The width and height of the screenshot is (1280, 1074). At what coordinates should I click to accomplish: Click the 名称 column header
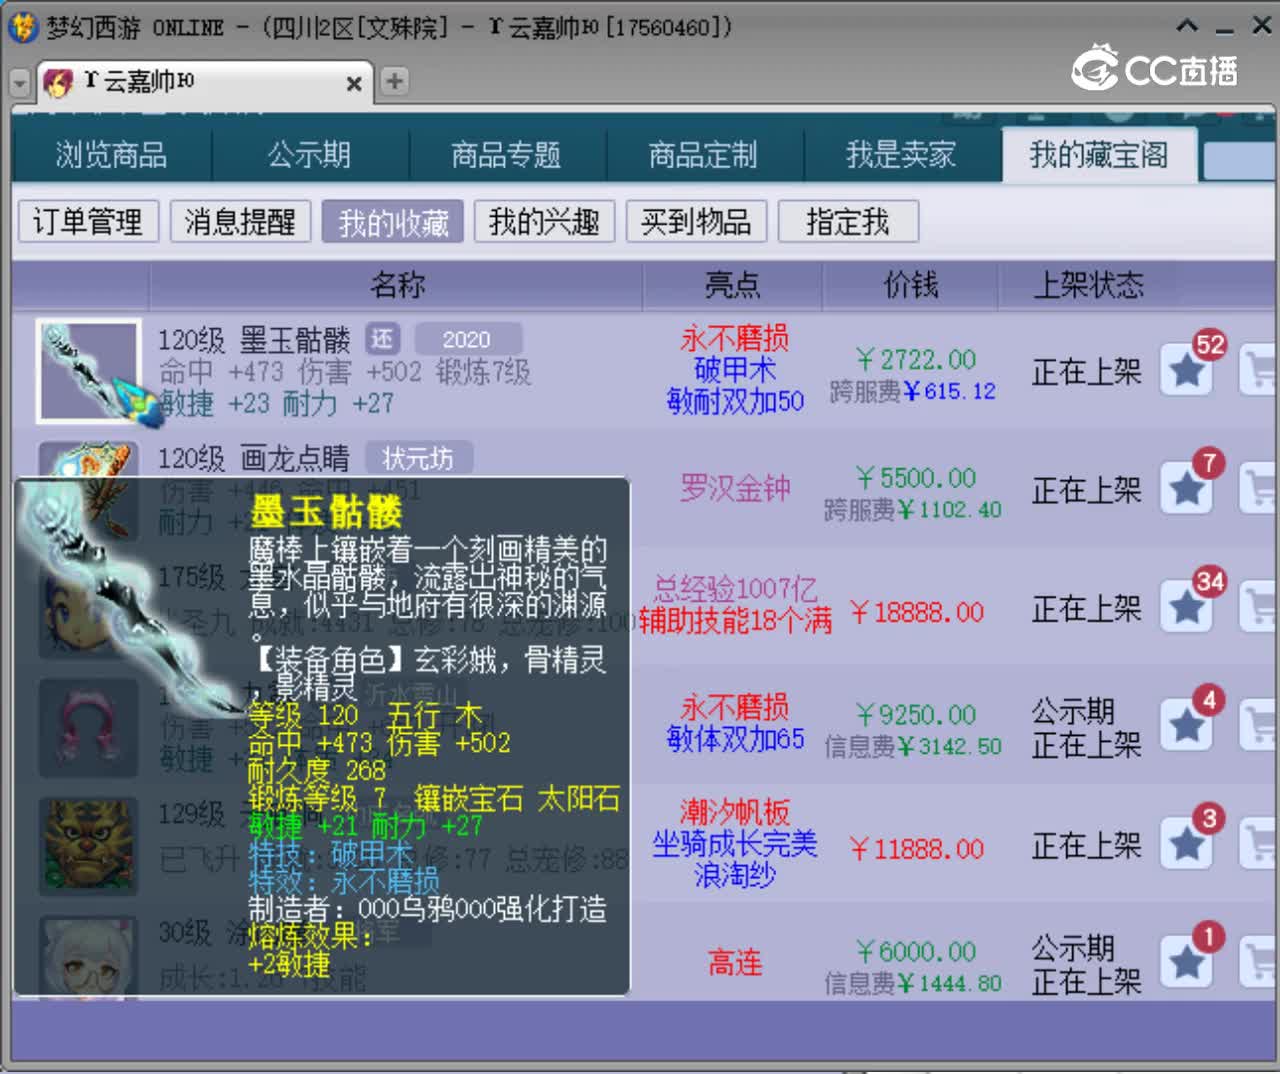(397, 286)
